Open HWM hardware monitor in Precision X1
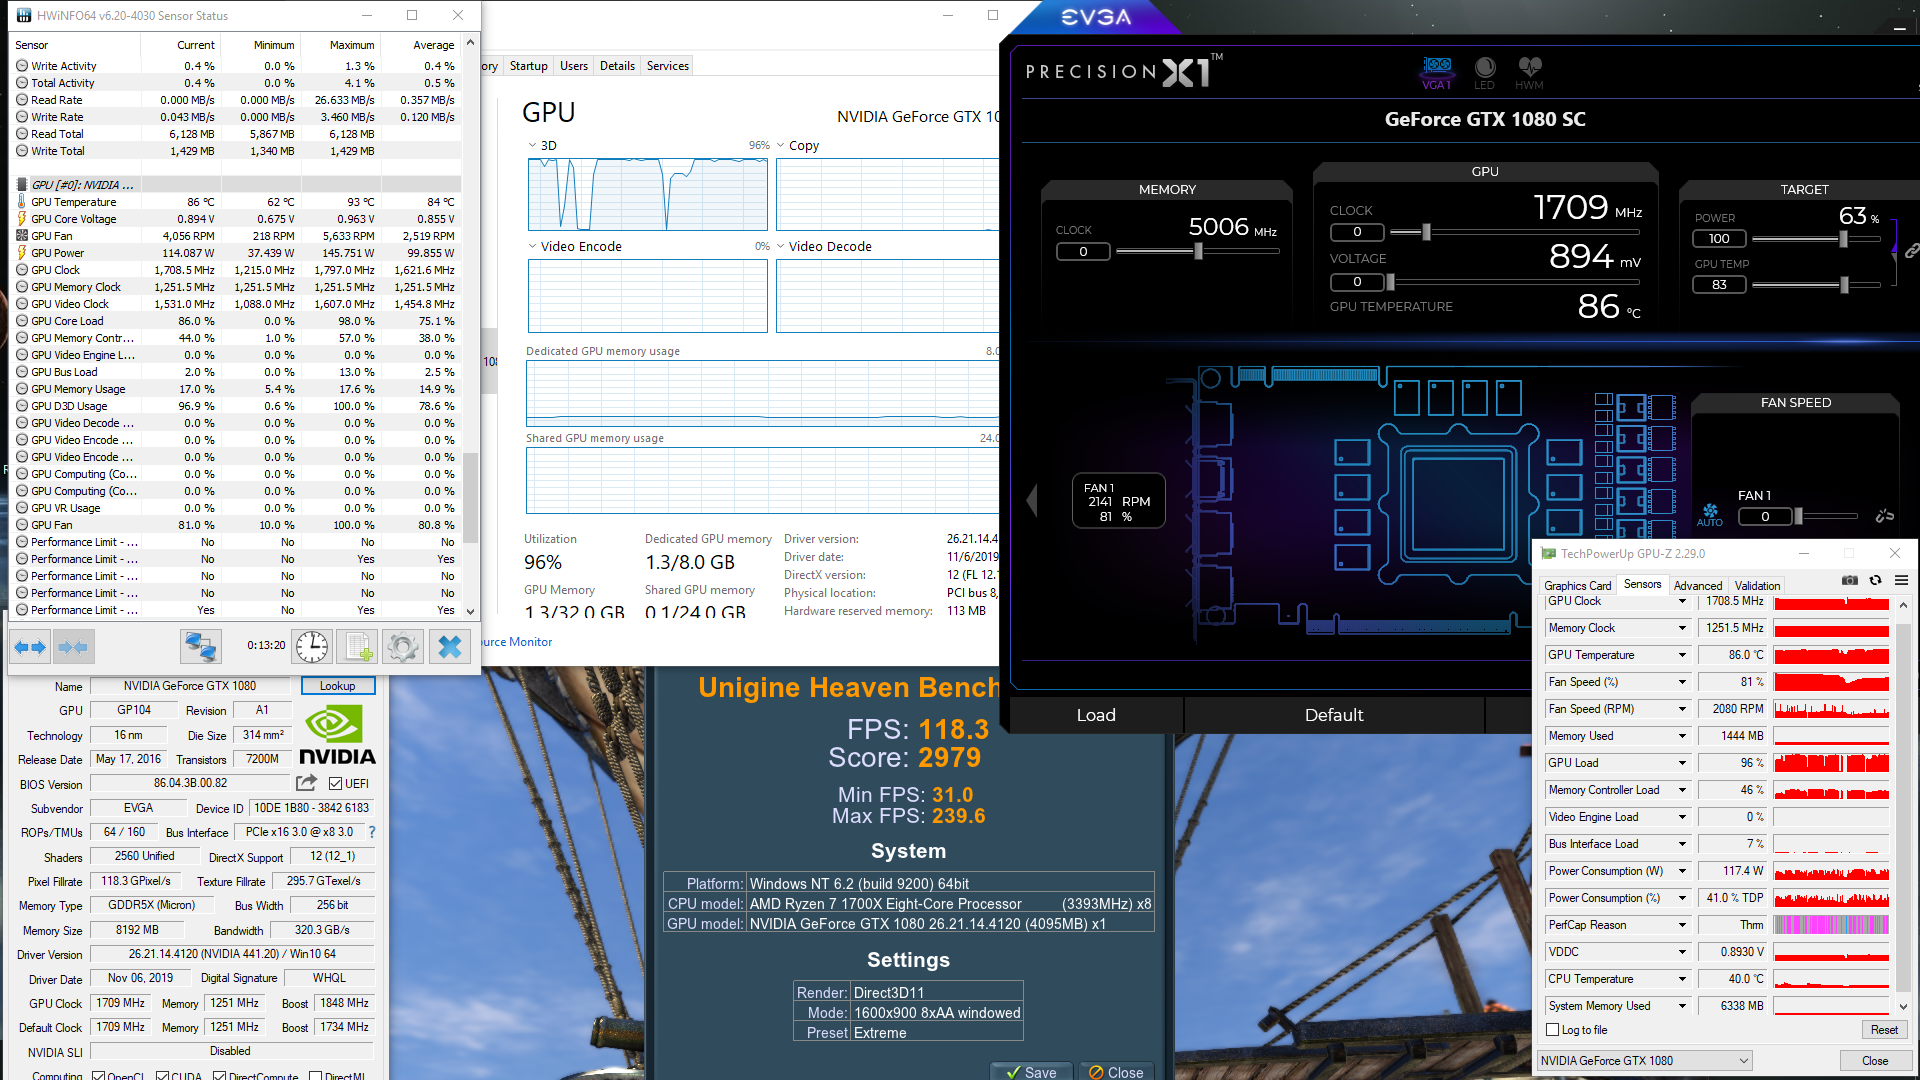Viewport: 1920px width, 1080px height. (x=1529, y=73)
